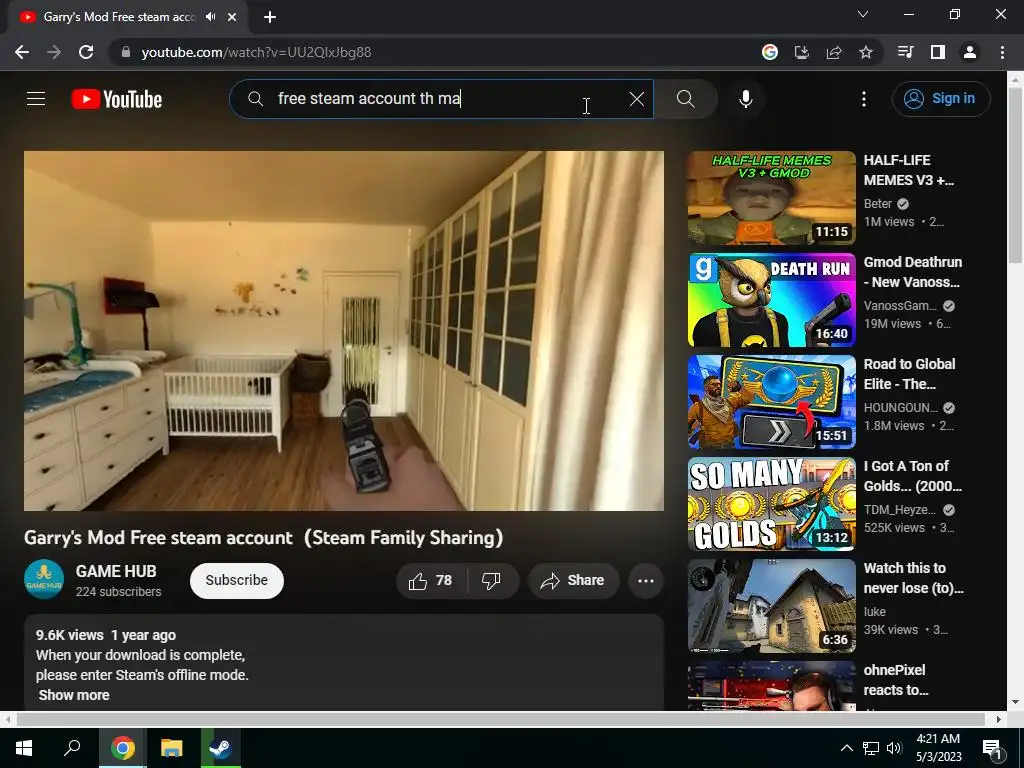Viewport: 1024px width, 768px height.
Task: Focus the YouTube search input field
Action: [x=441, y=99]
